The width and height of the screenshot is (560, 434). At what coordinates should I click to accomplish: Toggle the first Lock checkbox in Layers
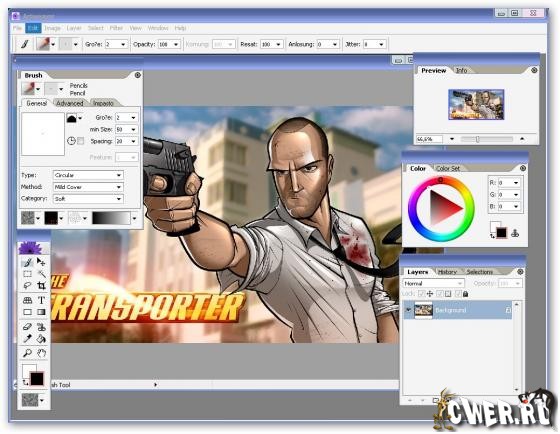coord(421,294)
